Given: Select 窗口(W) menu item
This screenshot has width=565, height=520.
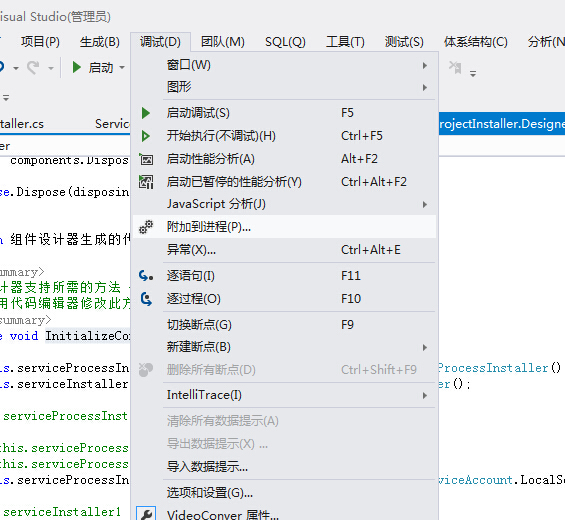Looking at the screenshot, I should pos(284,65).
